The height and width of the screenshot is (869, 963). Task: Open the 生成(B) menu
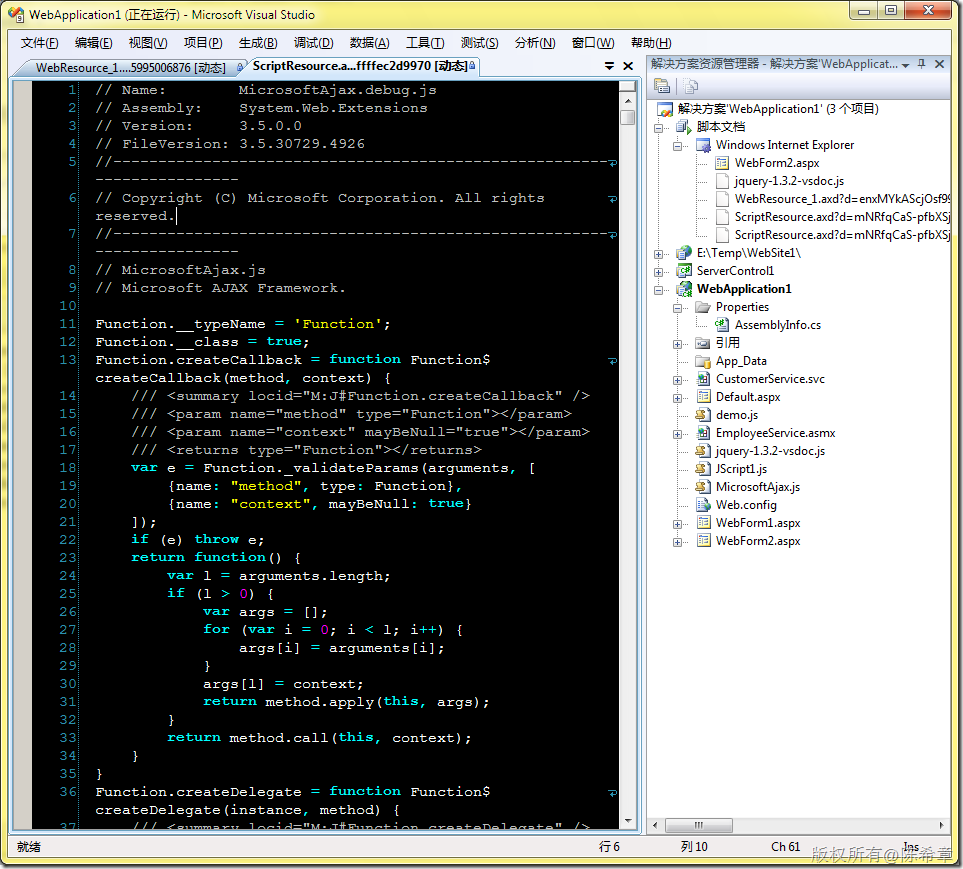258,43
